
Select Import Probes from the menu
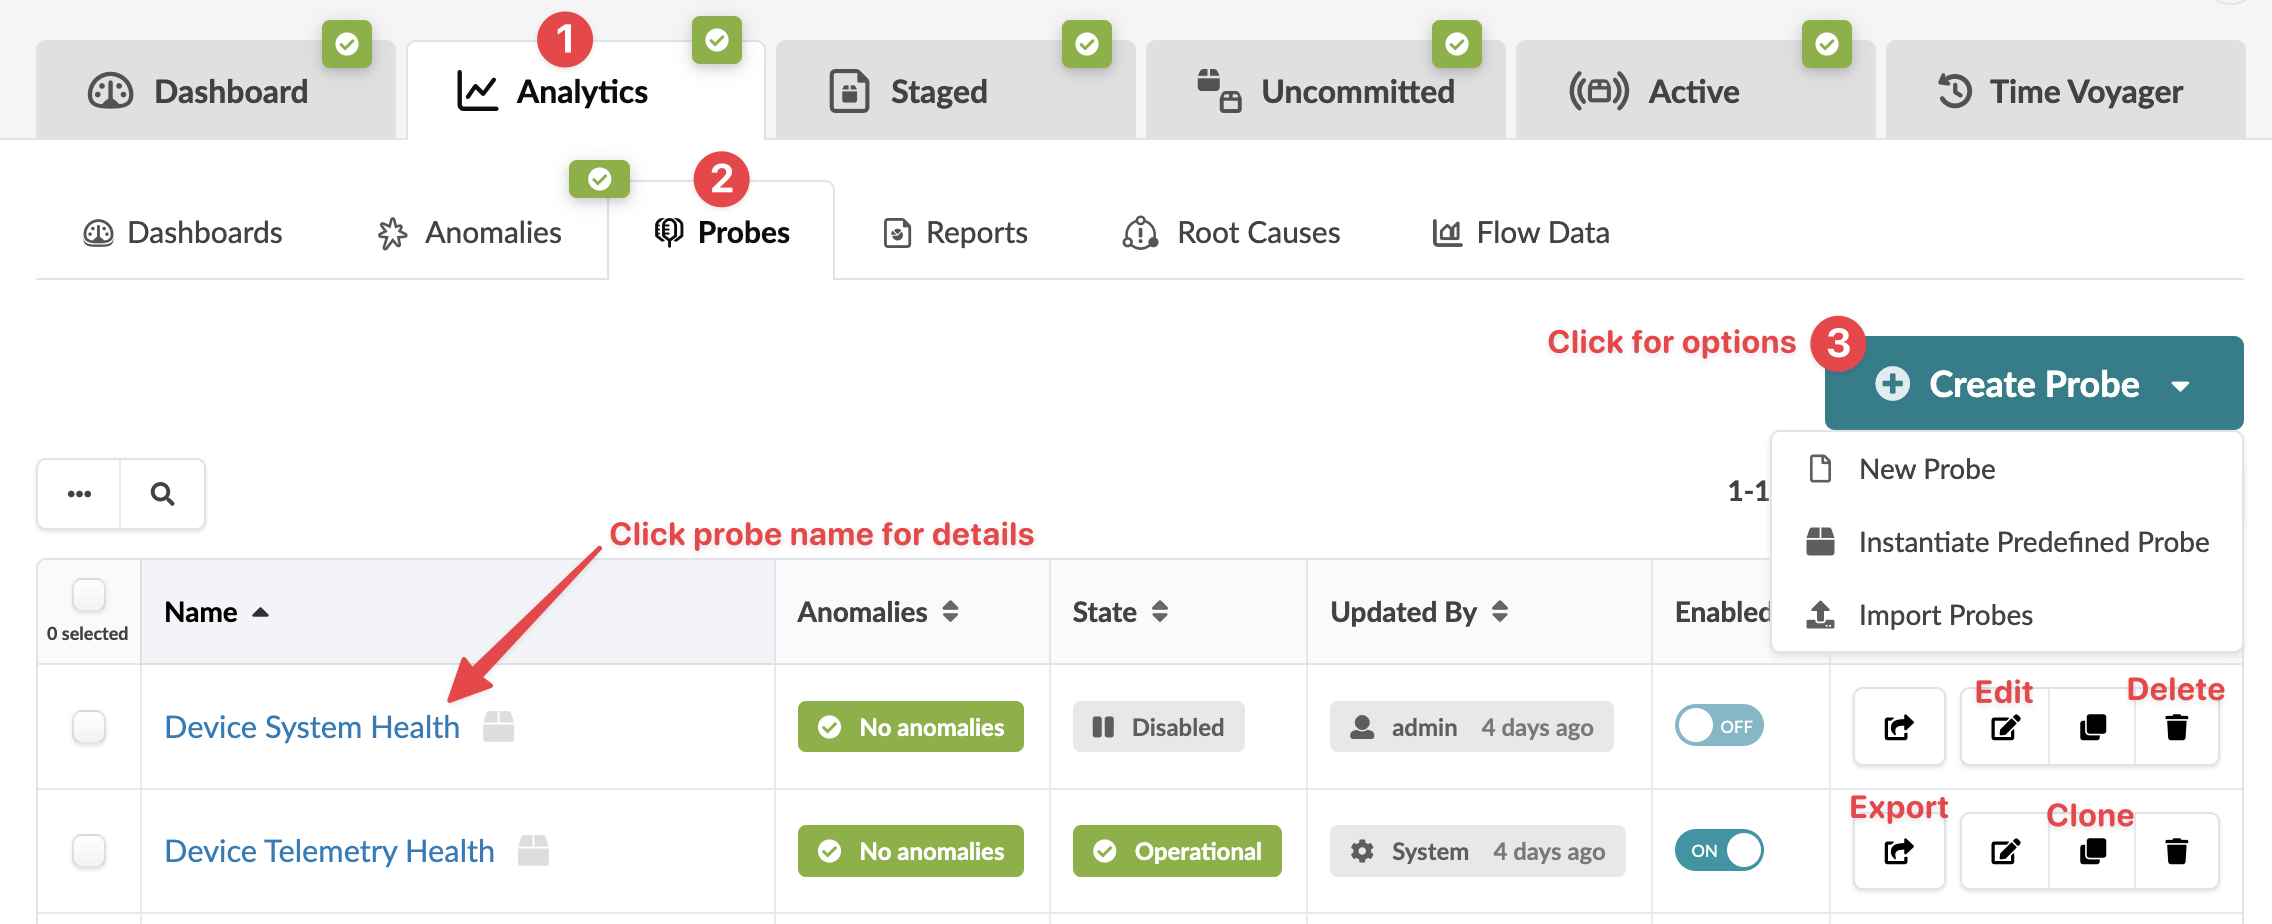coord(1945,615)
